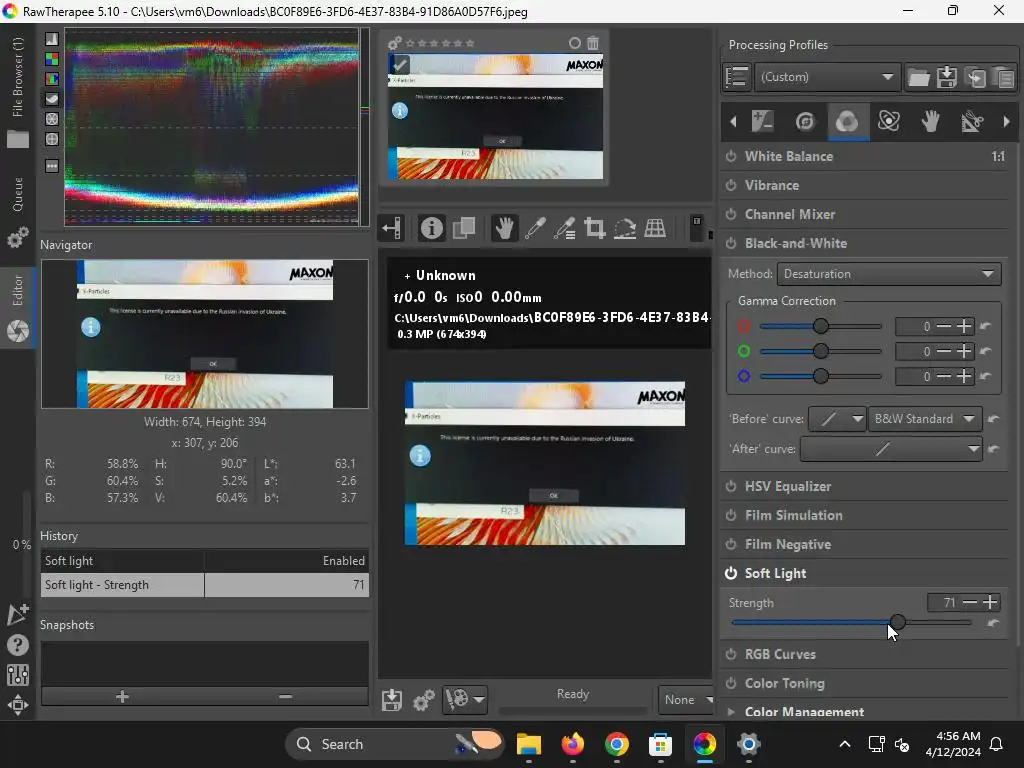Reset the red gamma slider
Viewport: 1024px width, 768px height.
(985, 326)
